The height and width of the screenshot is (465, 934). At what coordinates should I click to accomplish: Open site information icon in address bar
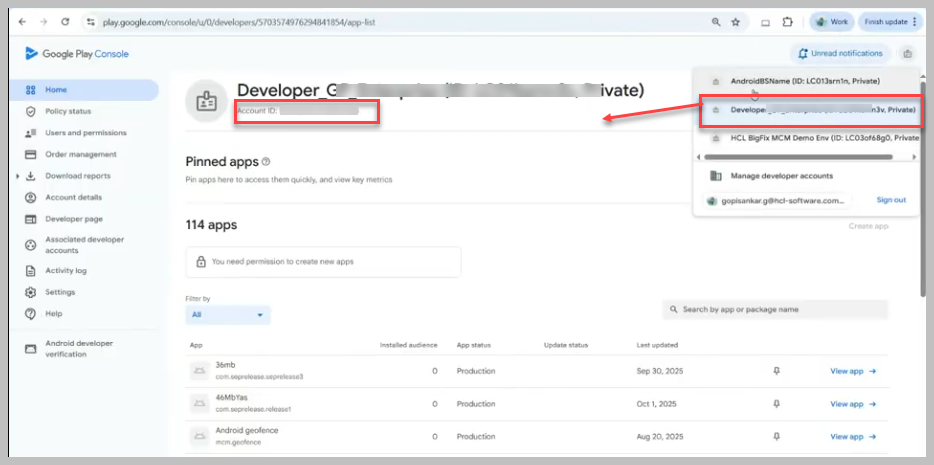(x=91, y=22)
